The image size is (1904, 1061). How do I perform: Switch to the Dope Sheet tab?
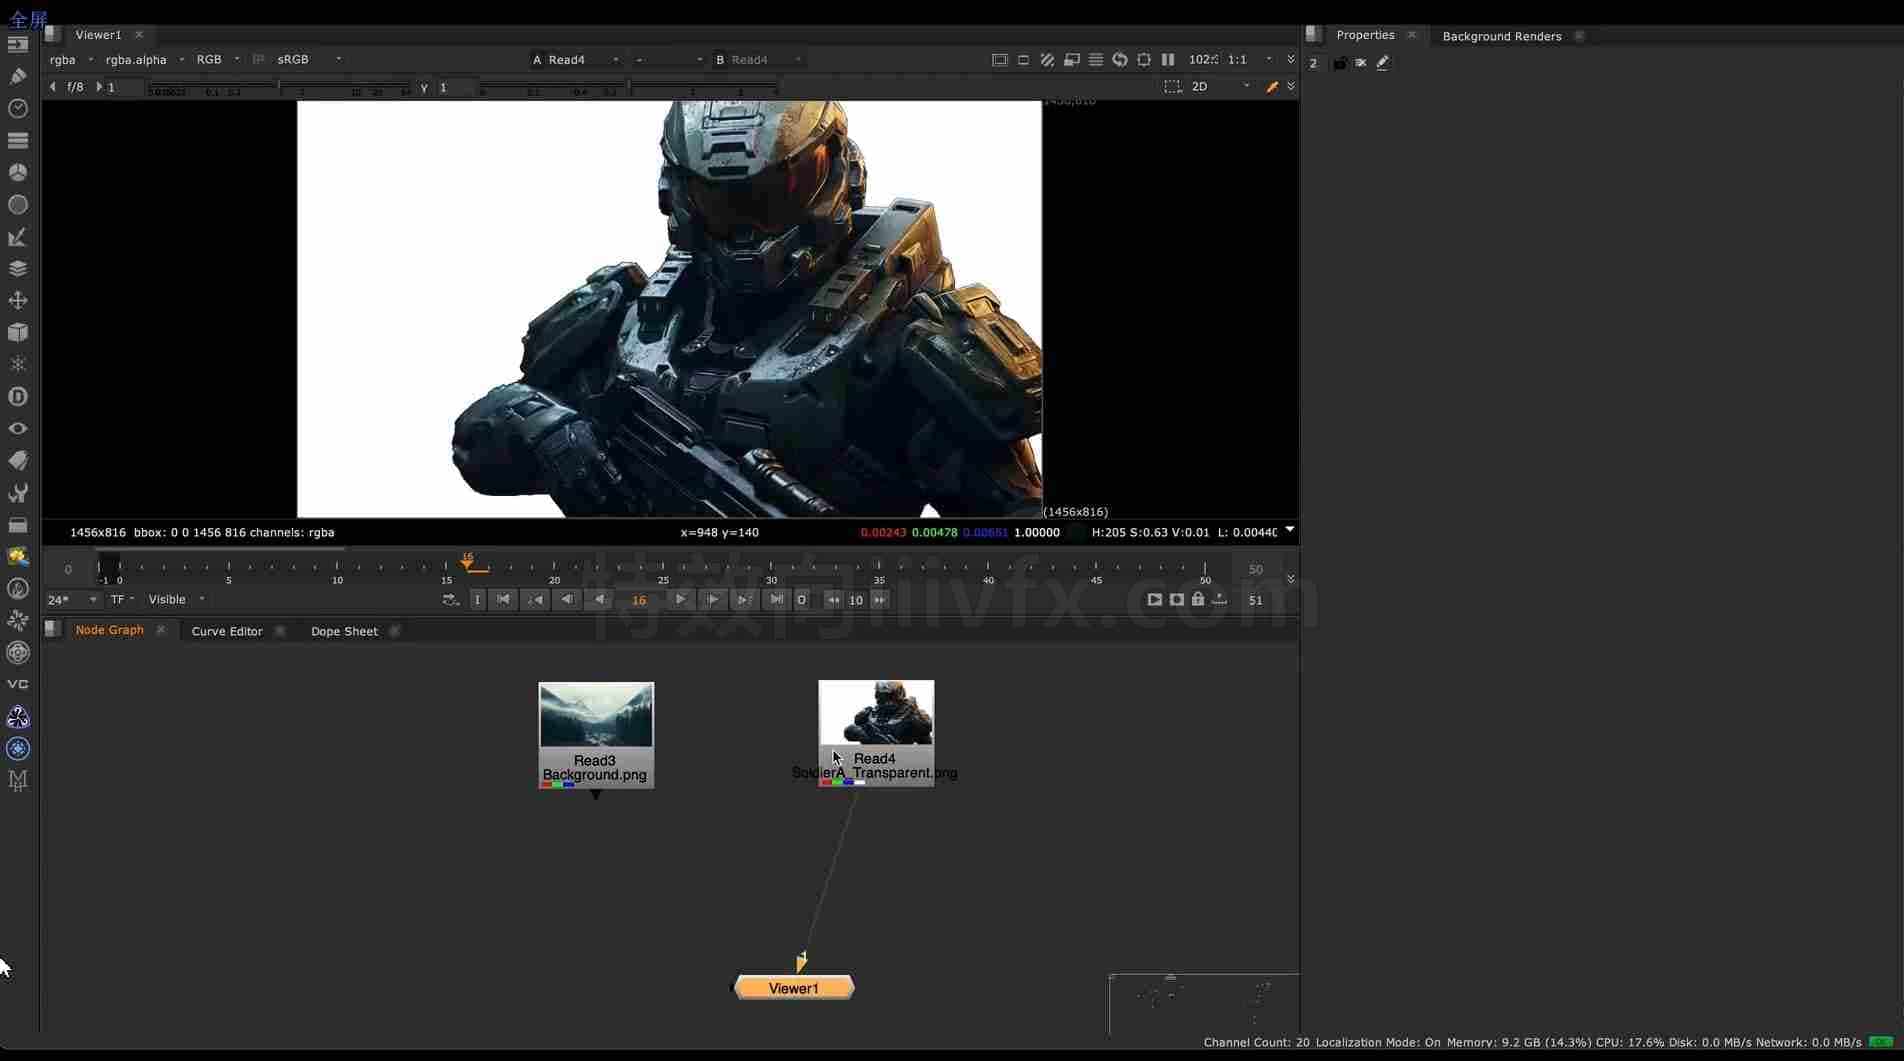[344, 631]
